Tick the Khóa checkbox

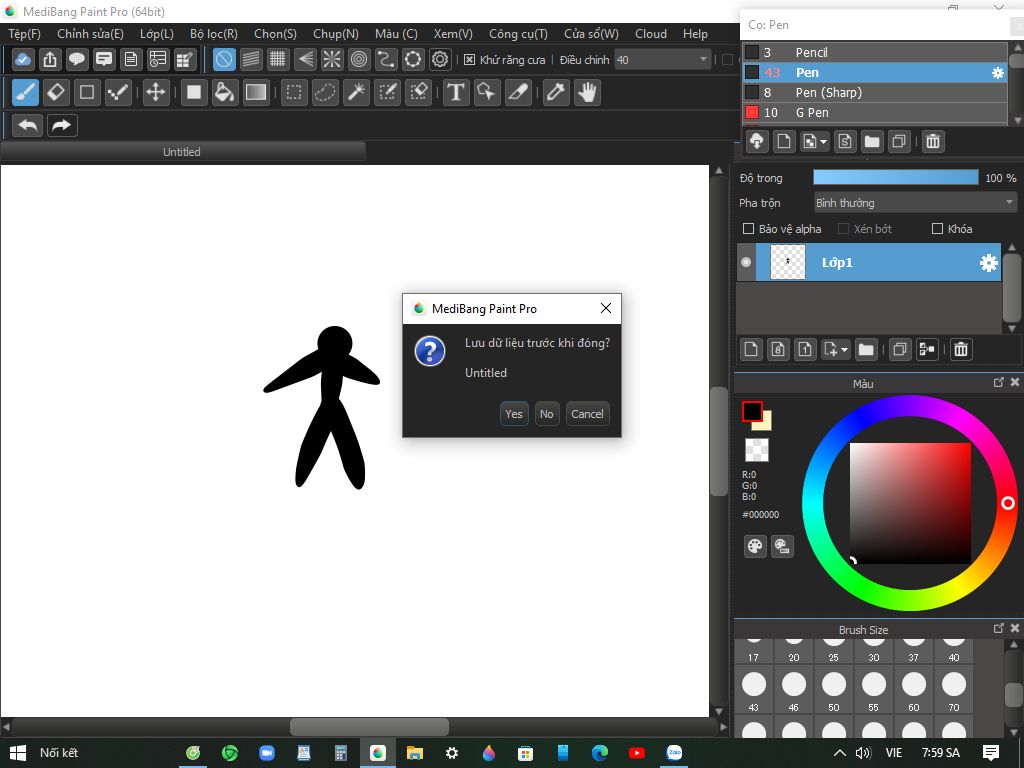(x=937, y=229)
